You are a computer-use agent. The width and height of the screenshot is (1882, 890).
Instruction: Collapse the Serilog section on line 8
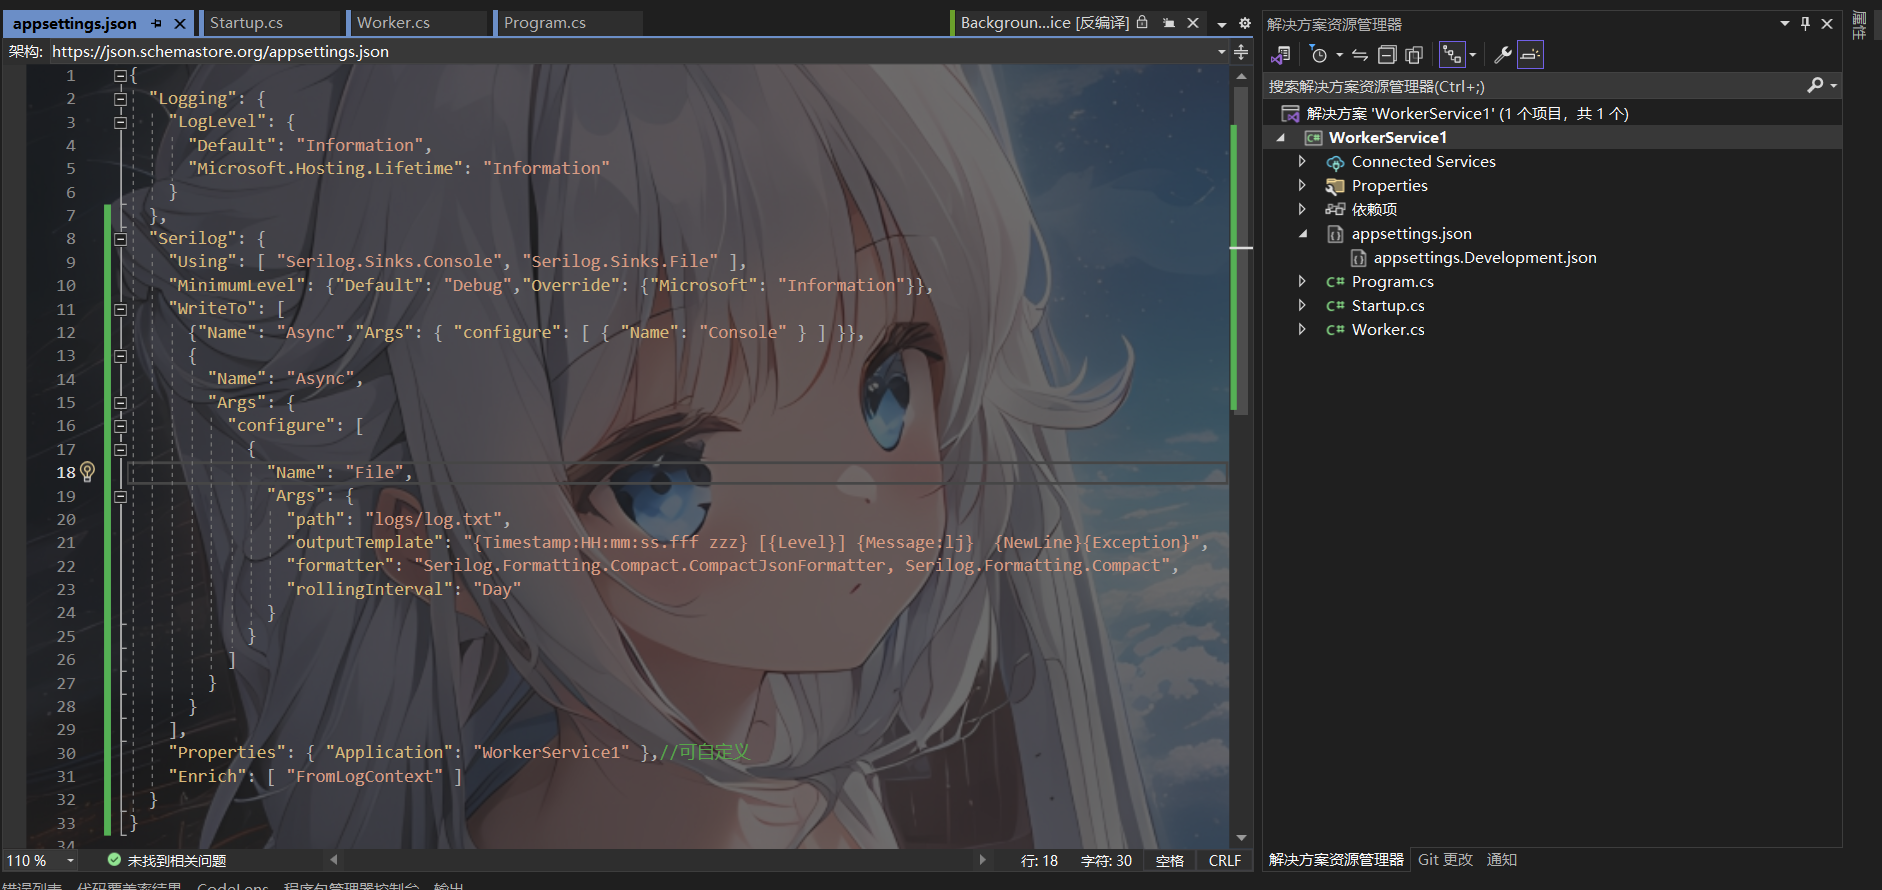120,239
